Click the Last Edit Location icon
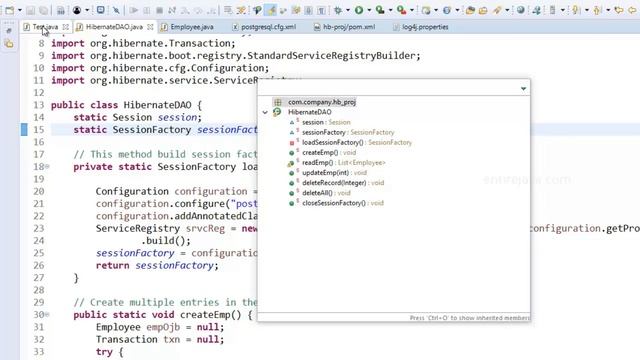This screenshot has width=640, height=360. coord(619,10)
